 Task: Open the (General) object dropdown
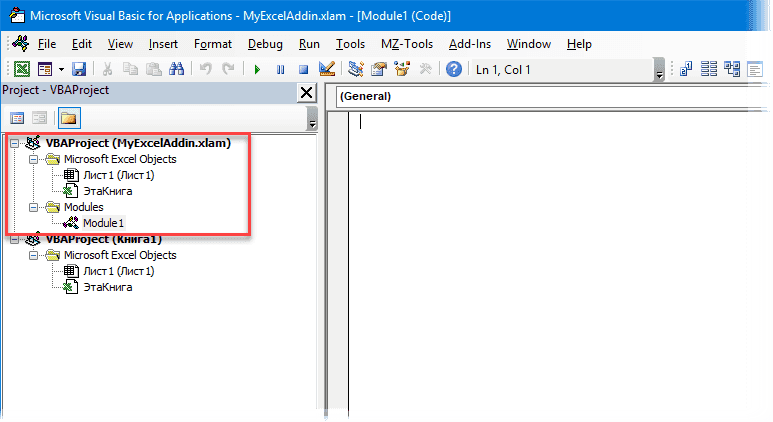point(552,97)
